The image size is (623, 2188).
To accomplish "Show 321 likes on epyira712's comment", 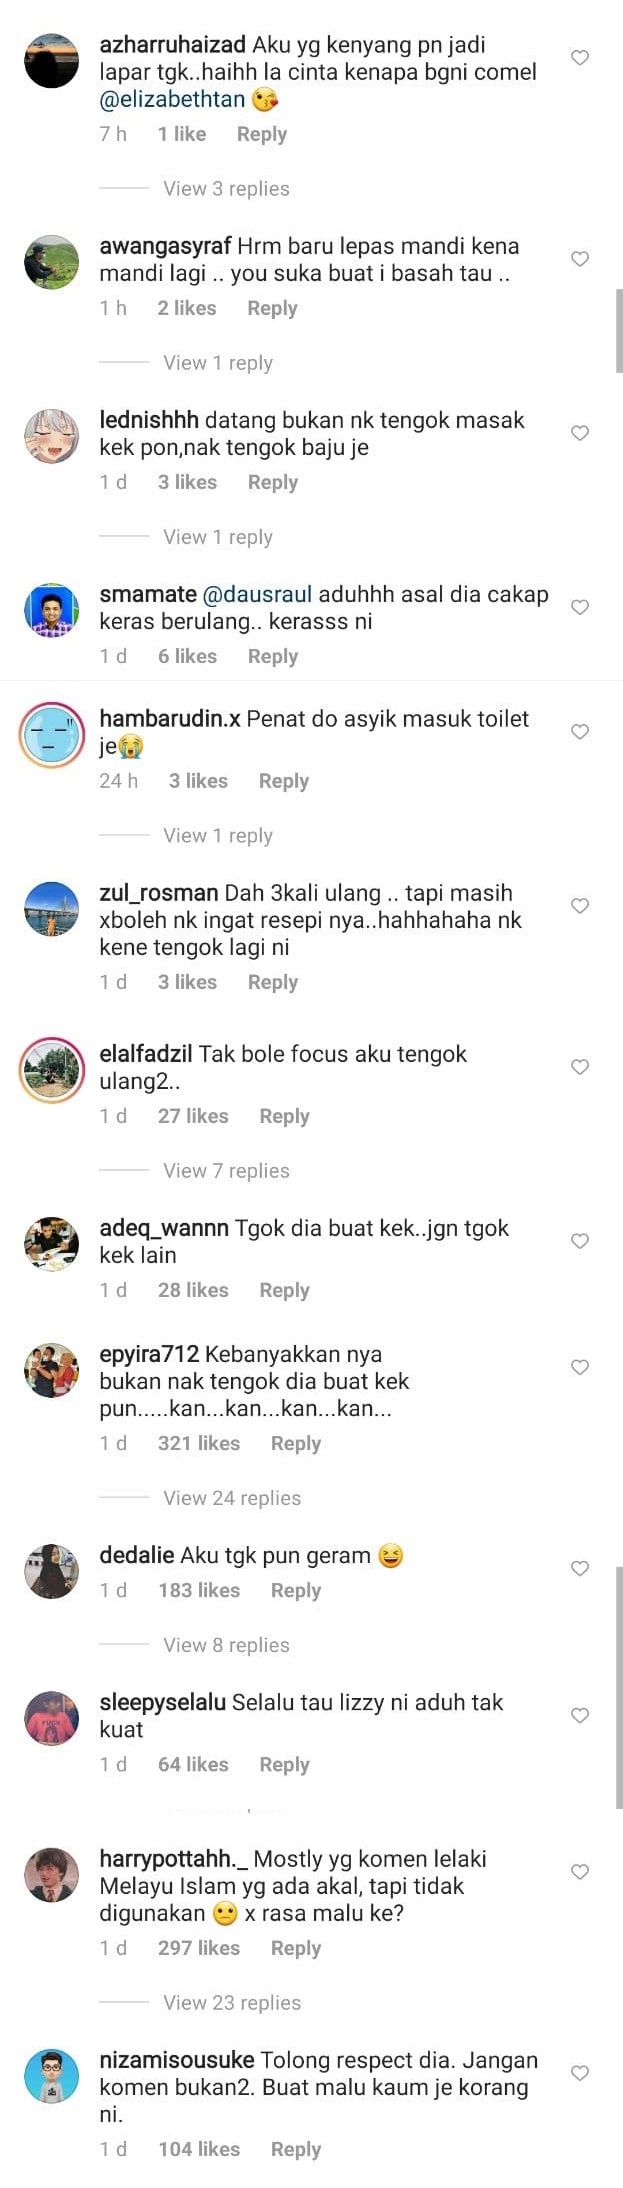I will coord(199,1443).
